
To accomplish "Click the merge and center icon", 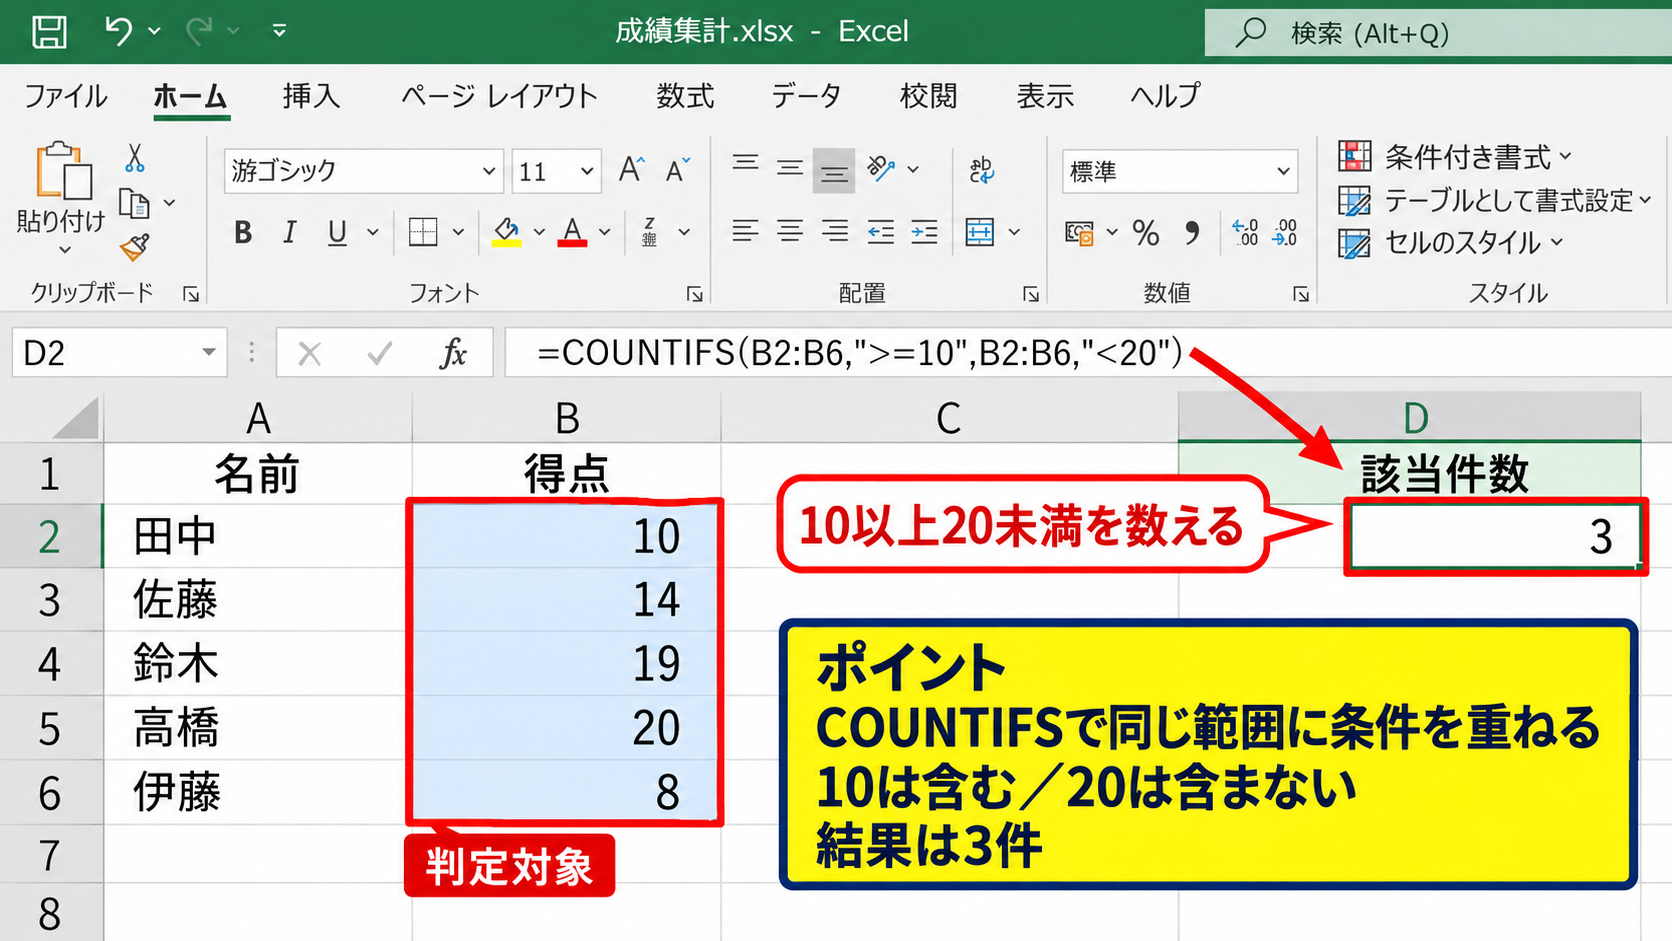I will tap(980, 232).
